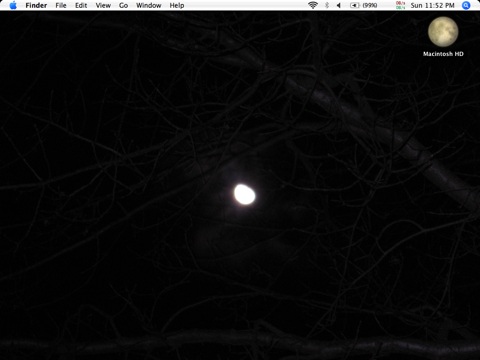Open Spotlight search
The width and height of the screenshot is (480, 360).
coord(466,5)
